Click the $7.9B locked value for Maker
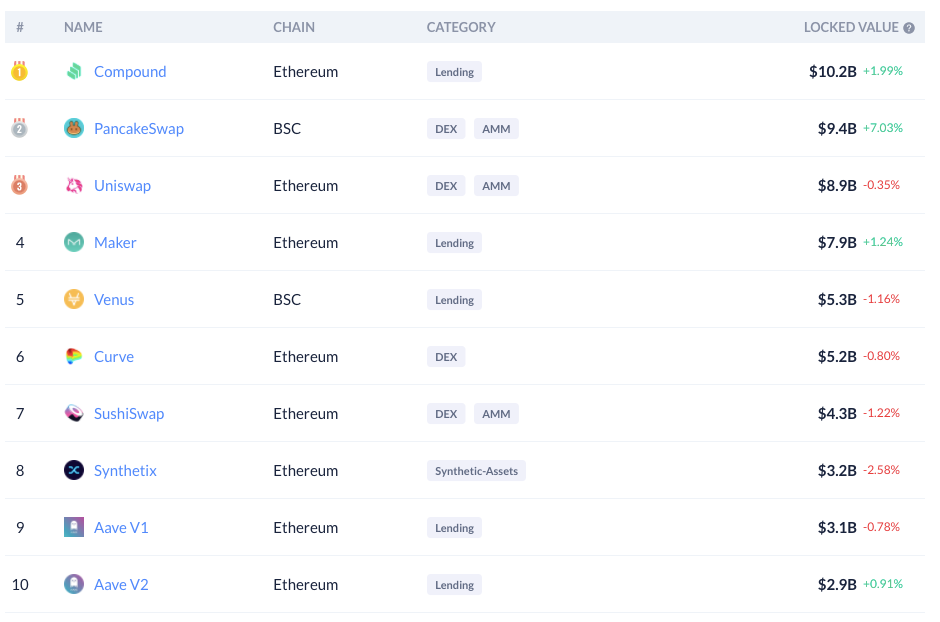The width and height of the screenshot is (940, 622). click(x=837, y=242)
